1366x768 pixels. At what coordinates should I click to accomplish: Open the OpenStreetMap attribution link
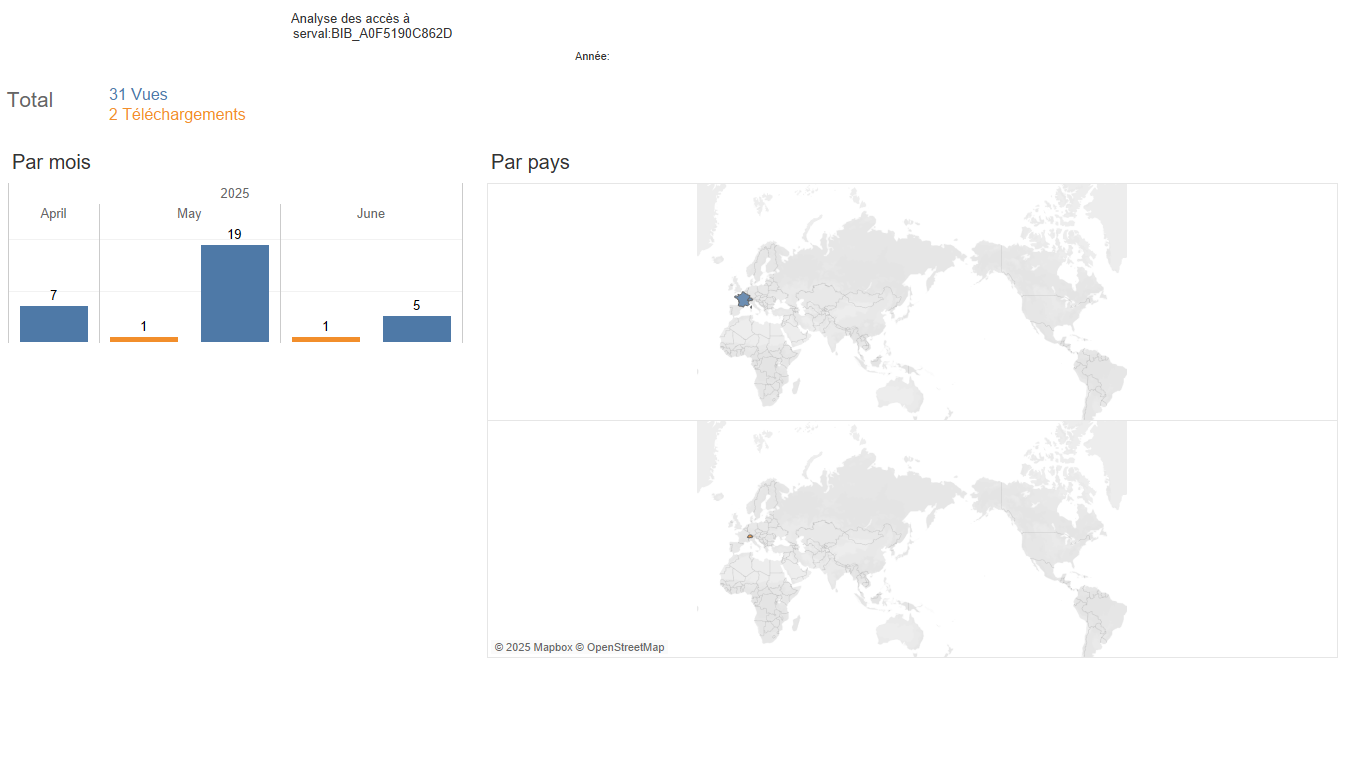point(620,648)
